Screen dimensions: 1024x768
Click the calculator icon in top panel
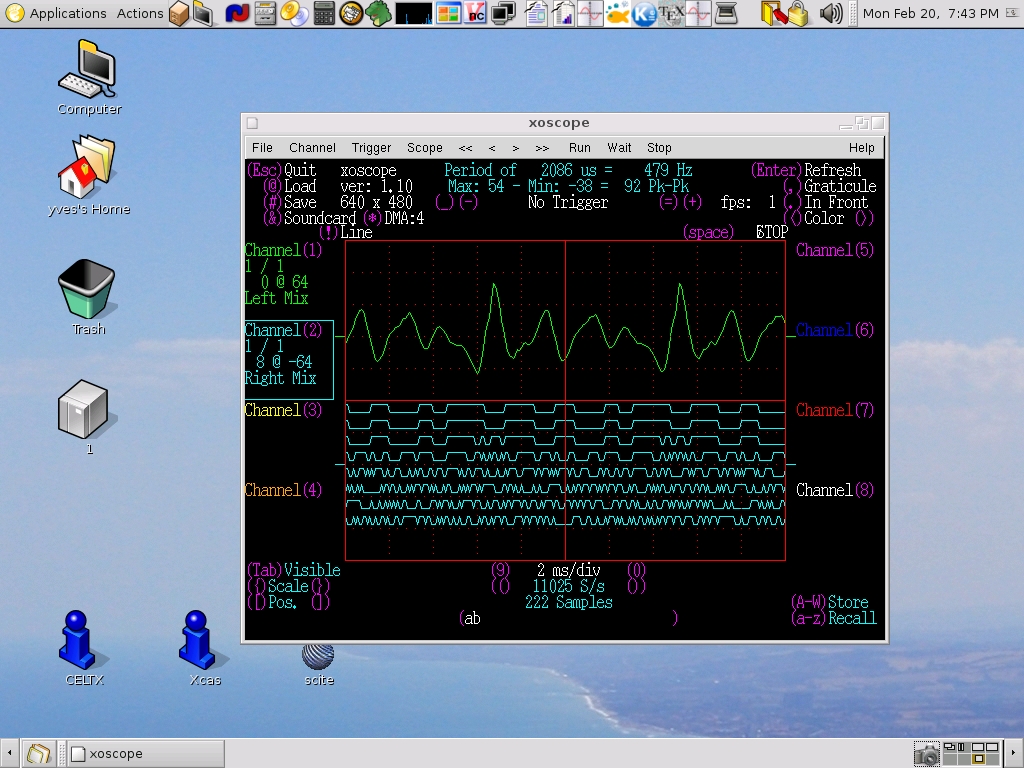(324, 13)
